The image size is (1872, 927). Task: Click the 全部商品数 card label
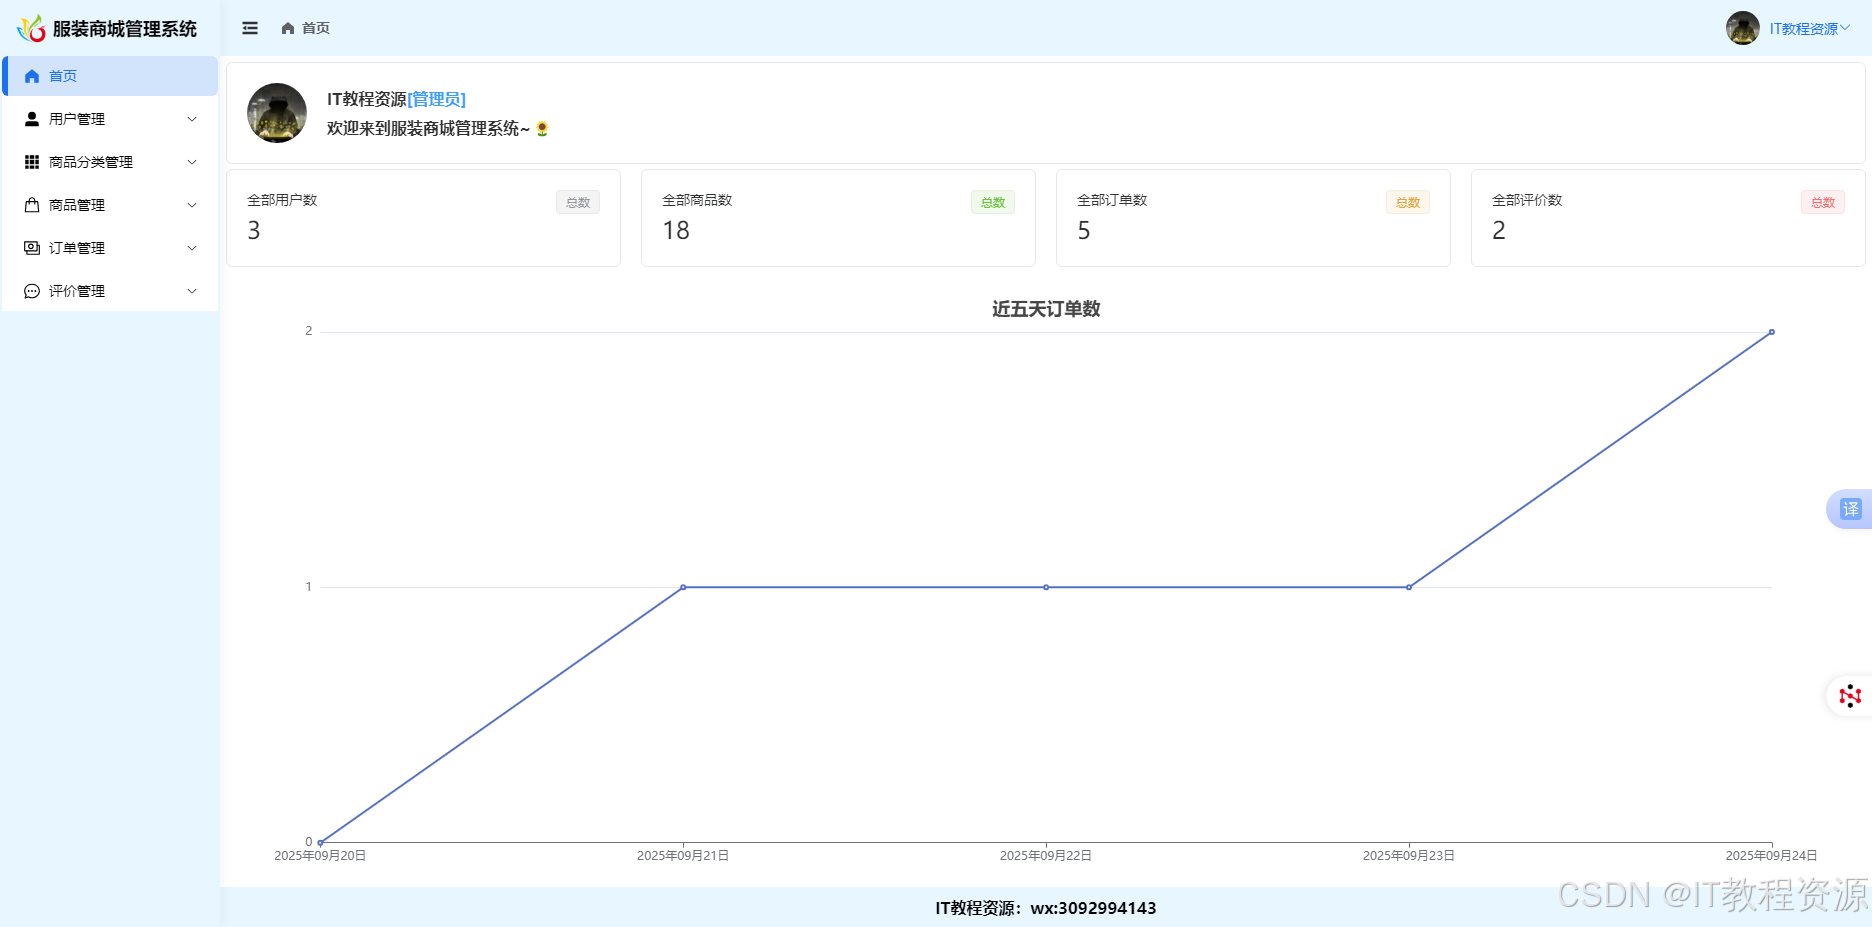click(697, 200)
